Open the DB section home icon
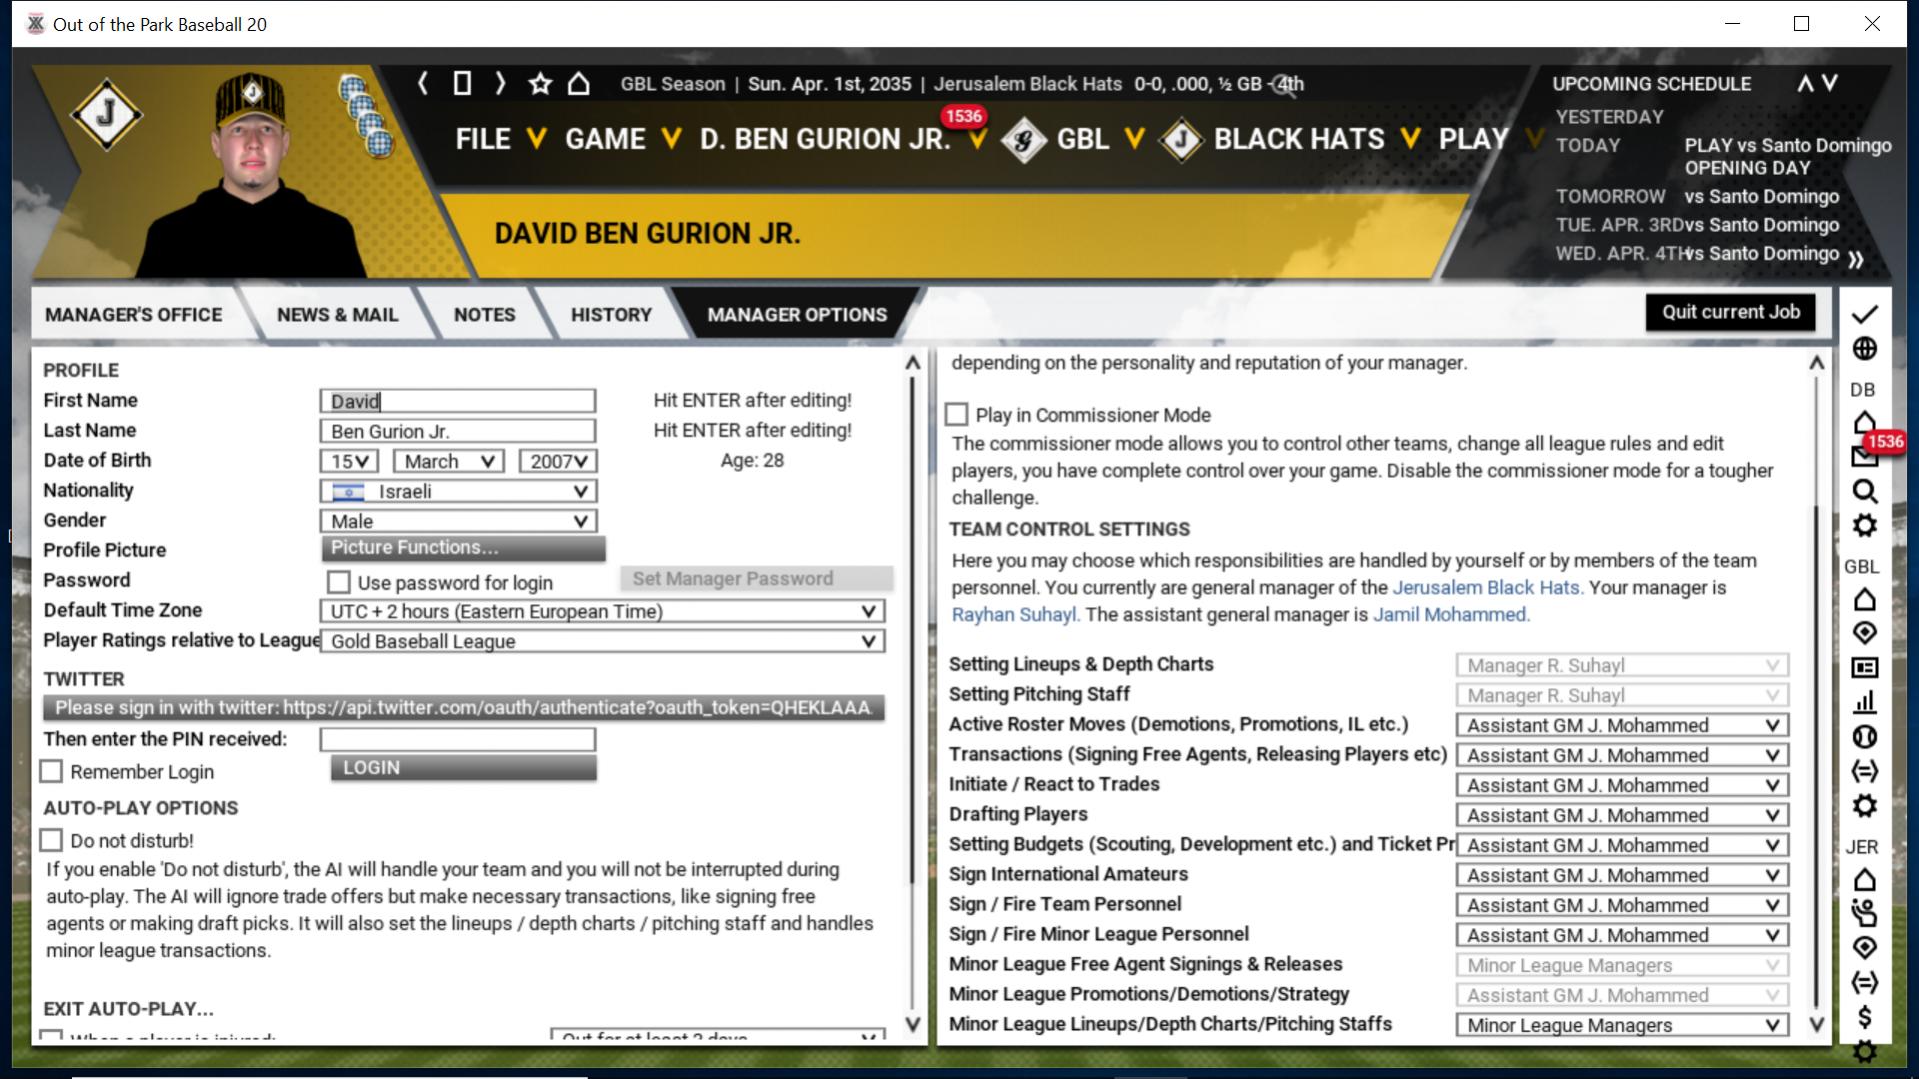Screen dimensions: 1919x1079 [x=1864, y=422]
